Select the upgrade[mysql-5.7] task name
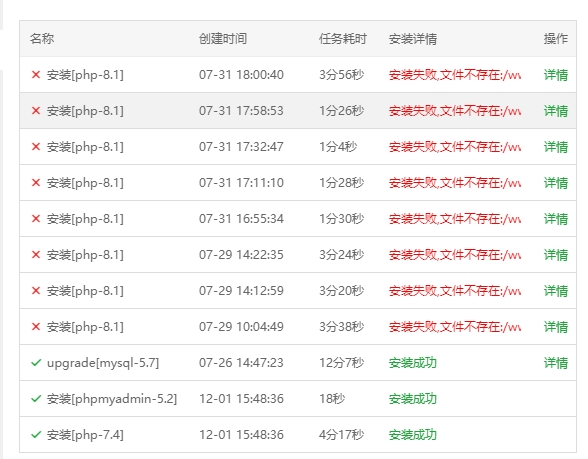Screen dimensions: 588x459 (103, 363)
